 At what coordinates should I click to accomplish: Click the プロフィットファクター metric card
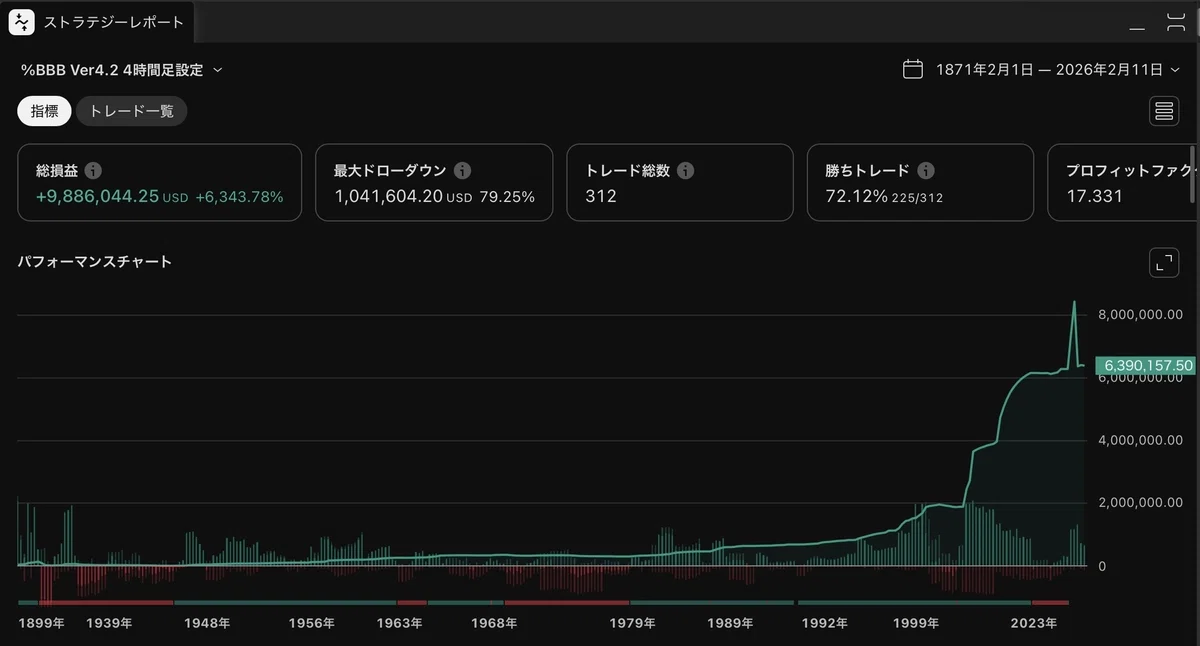1122,182
